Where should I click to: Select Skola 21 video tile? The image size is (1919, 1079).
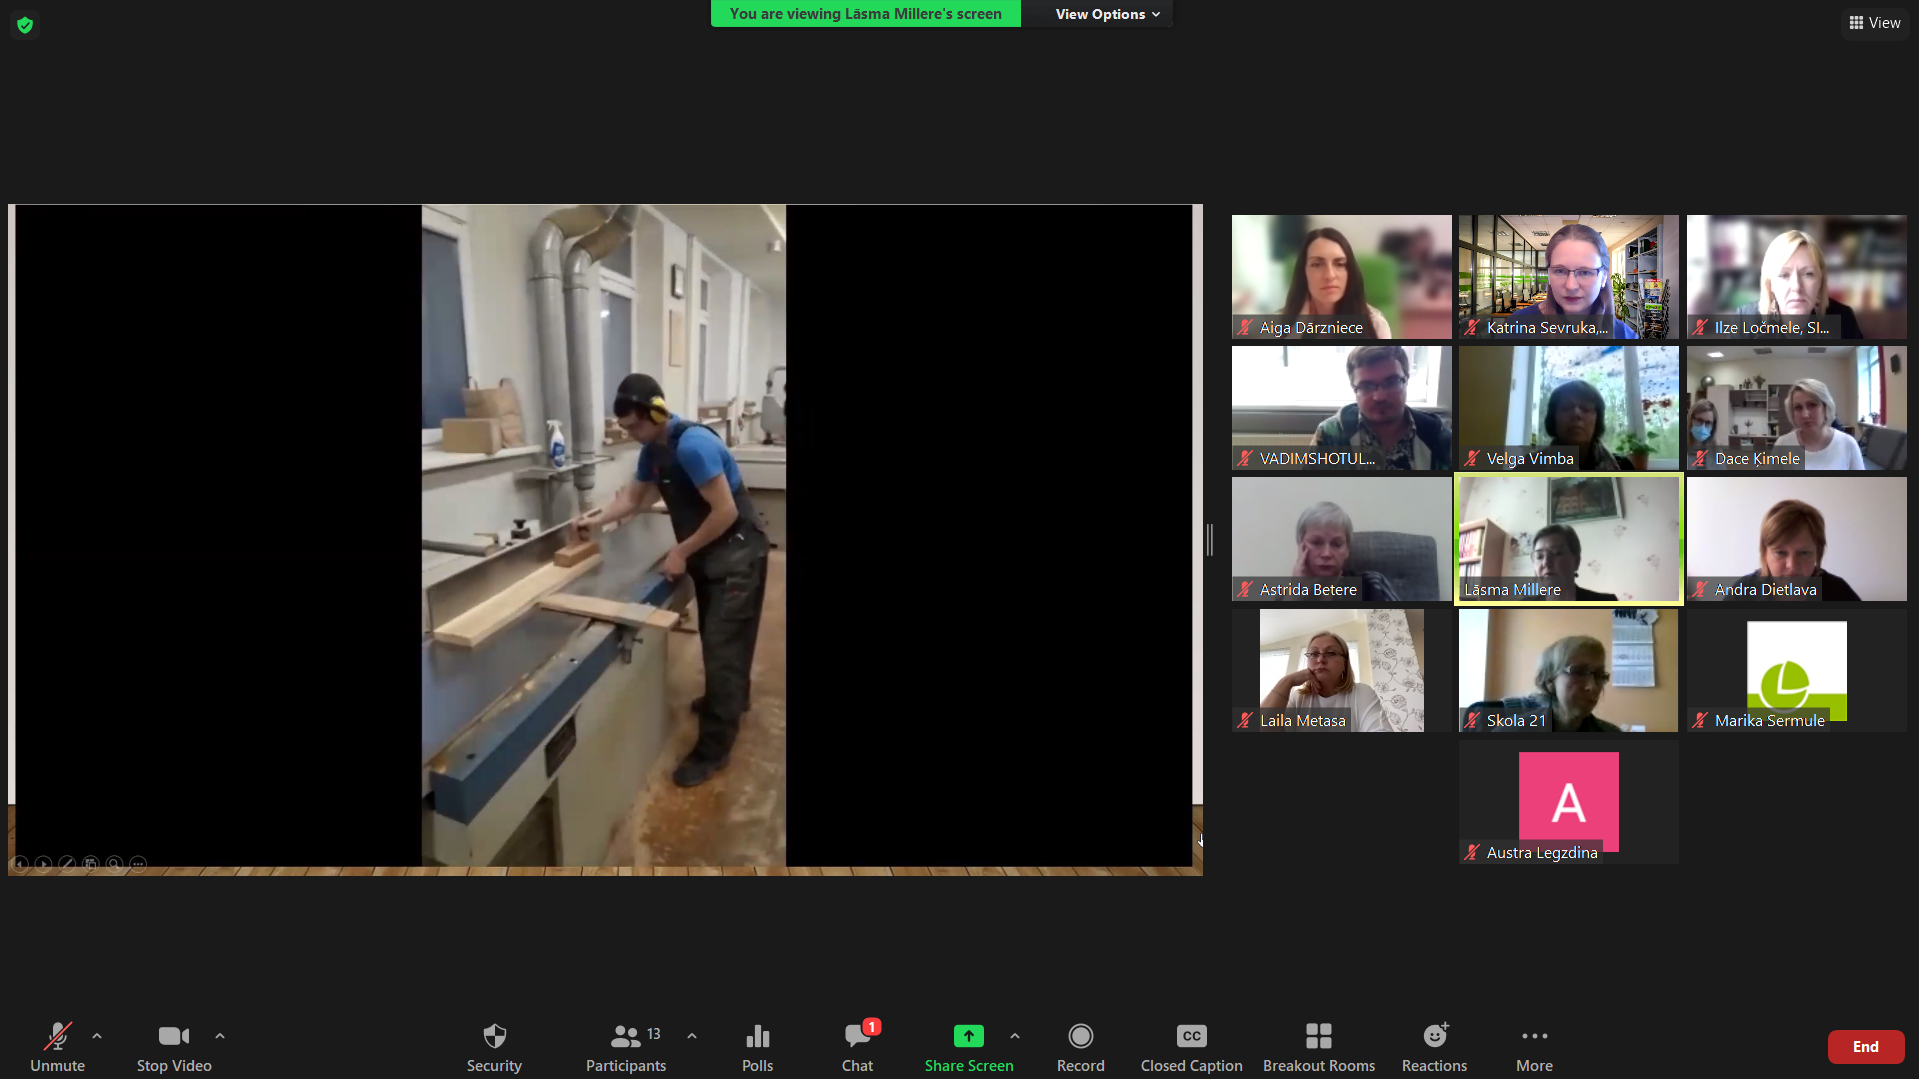(x=1568, y=670)
